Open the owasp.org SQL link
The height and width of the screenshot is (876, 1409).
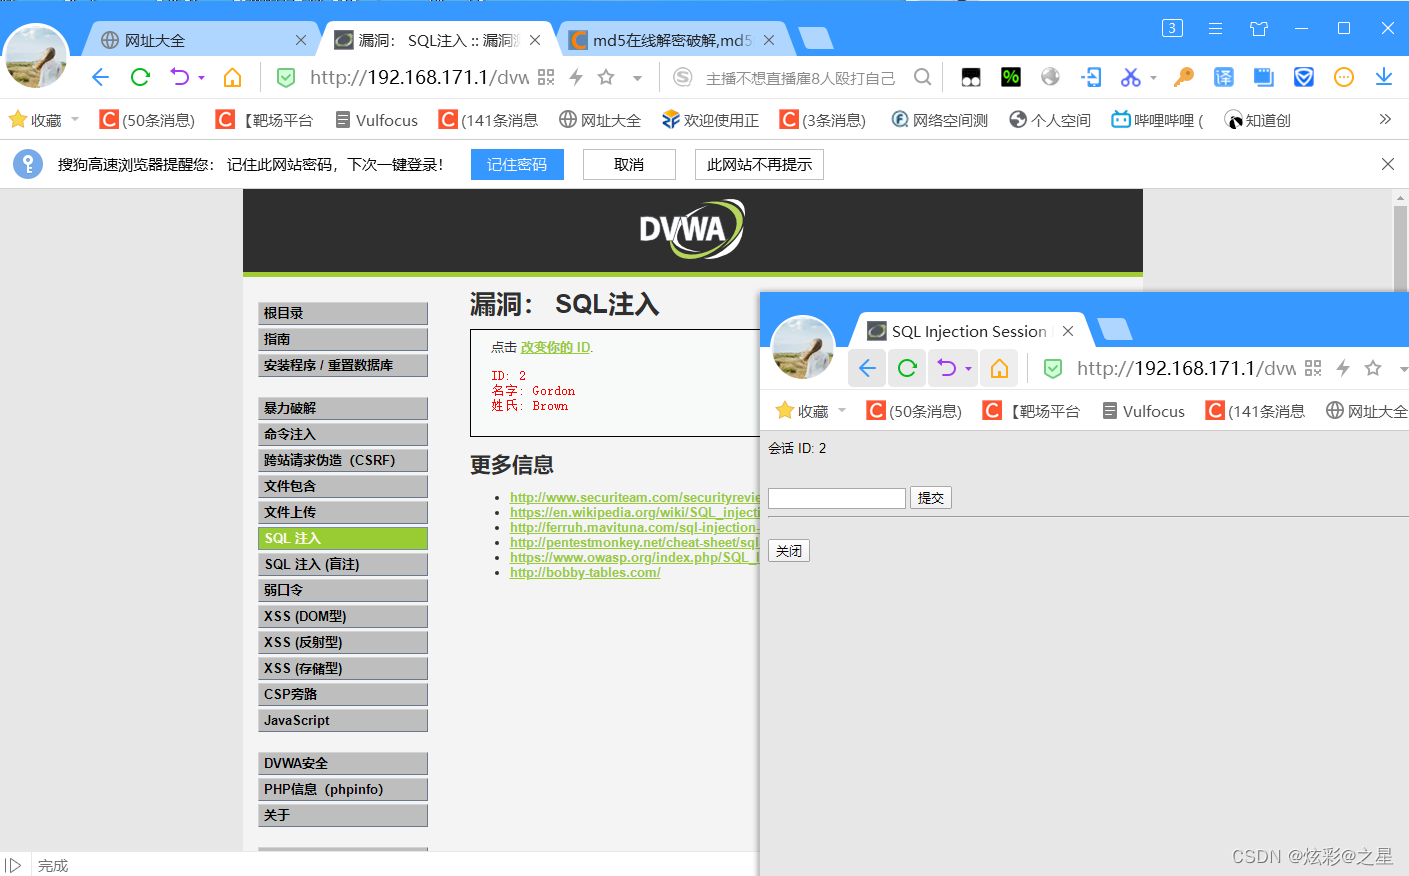pos(634,557)
